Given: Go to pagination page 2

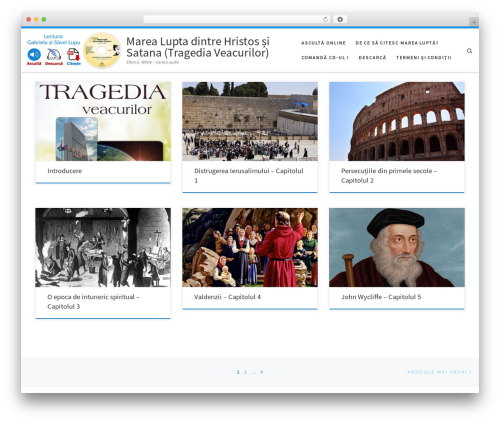Looking at the screenshot, I should click(x=245, y=372).
